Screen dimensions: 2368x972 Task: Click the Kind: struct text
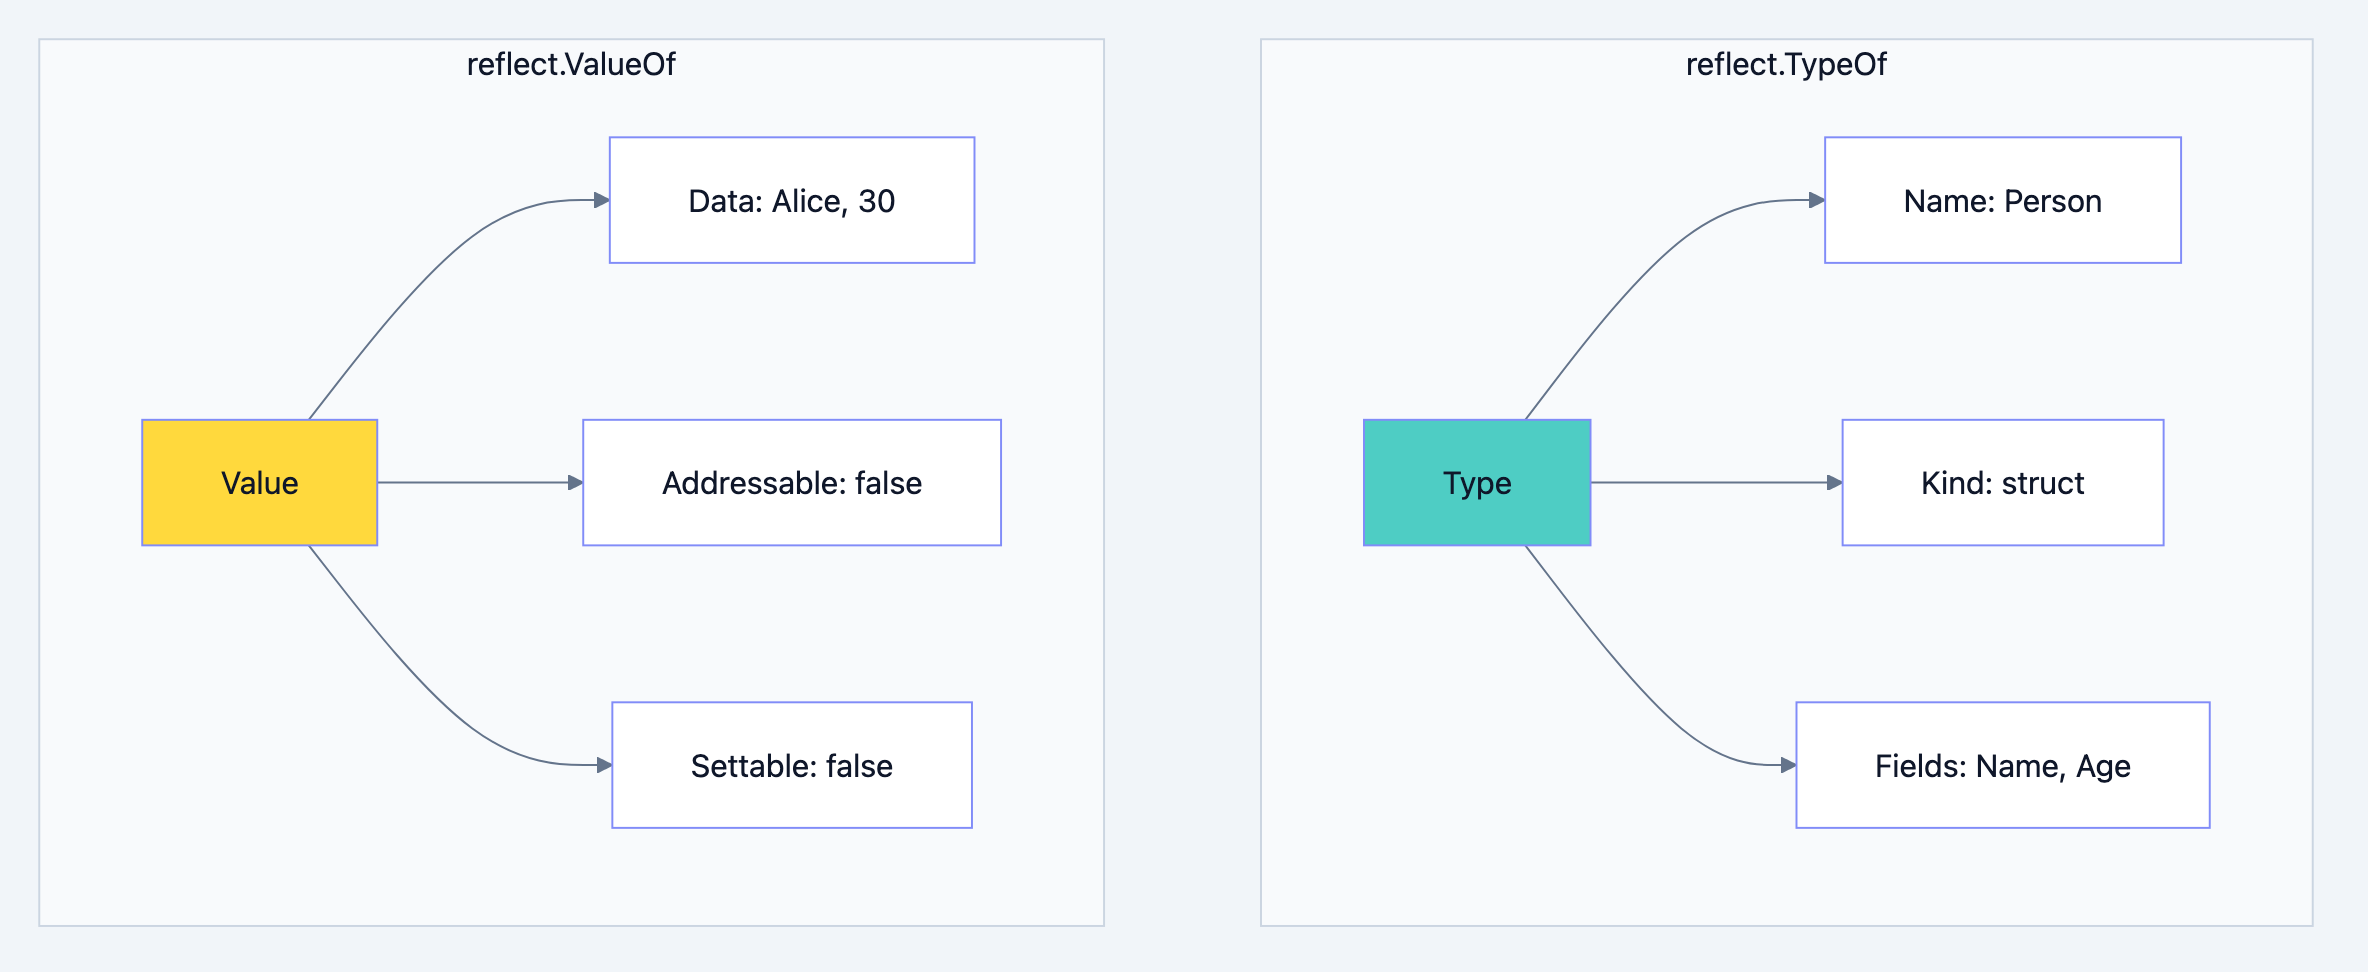pos(2002,483)
